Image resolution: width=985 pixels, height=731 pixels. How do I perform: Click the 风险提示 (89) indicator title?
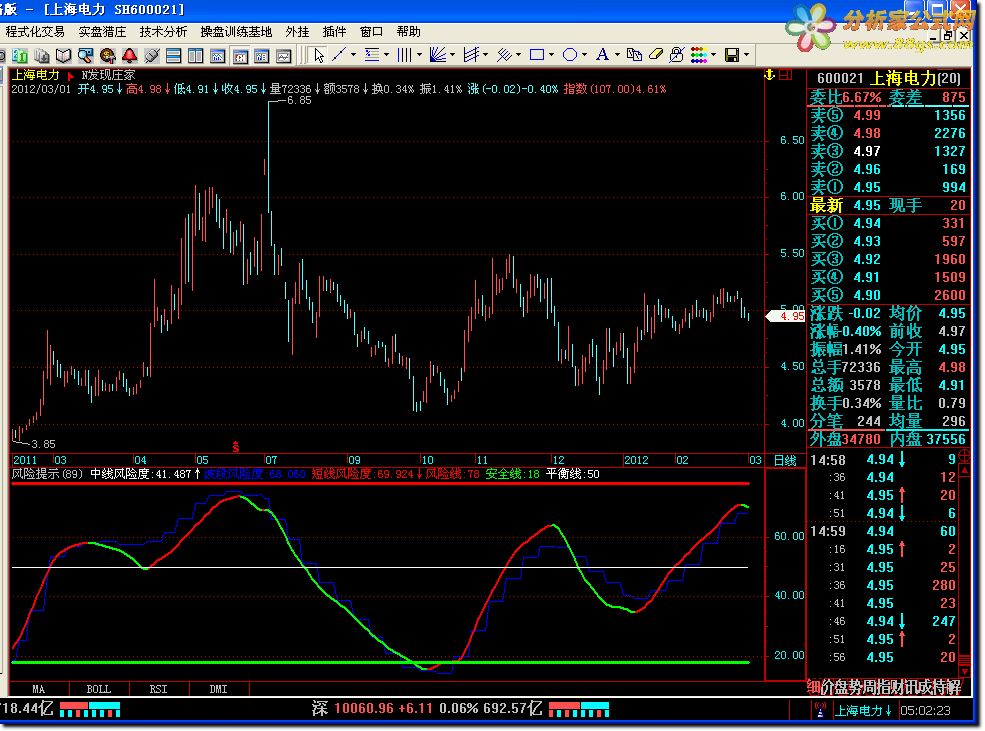[x=47, y=474]
